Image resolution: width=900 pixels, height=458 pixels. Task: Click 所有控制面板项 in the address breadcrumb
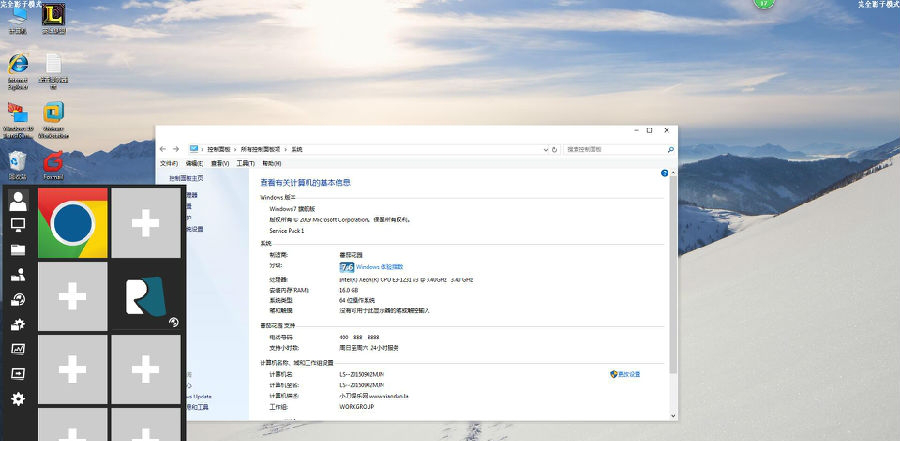(x=261, y=149)
